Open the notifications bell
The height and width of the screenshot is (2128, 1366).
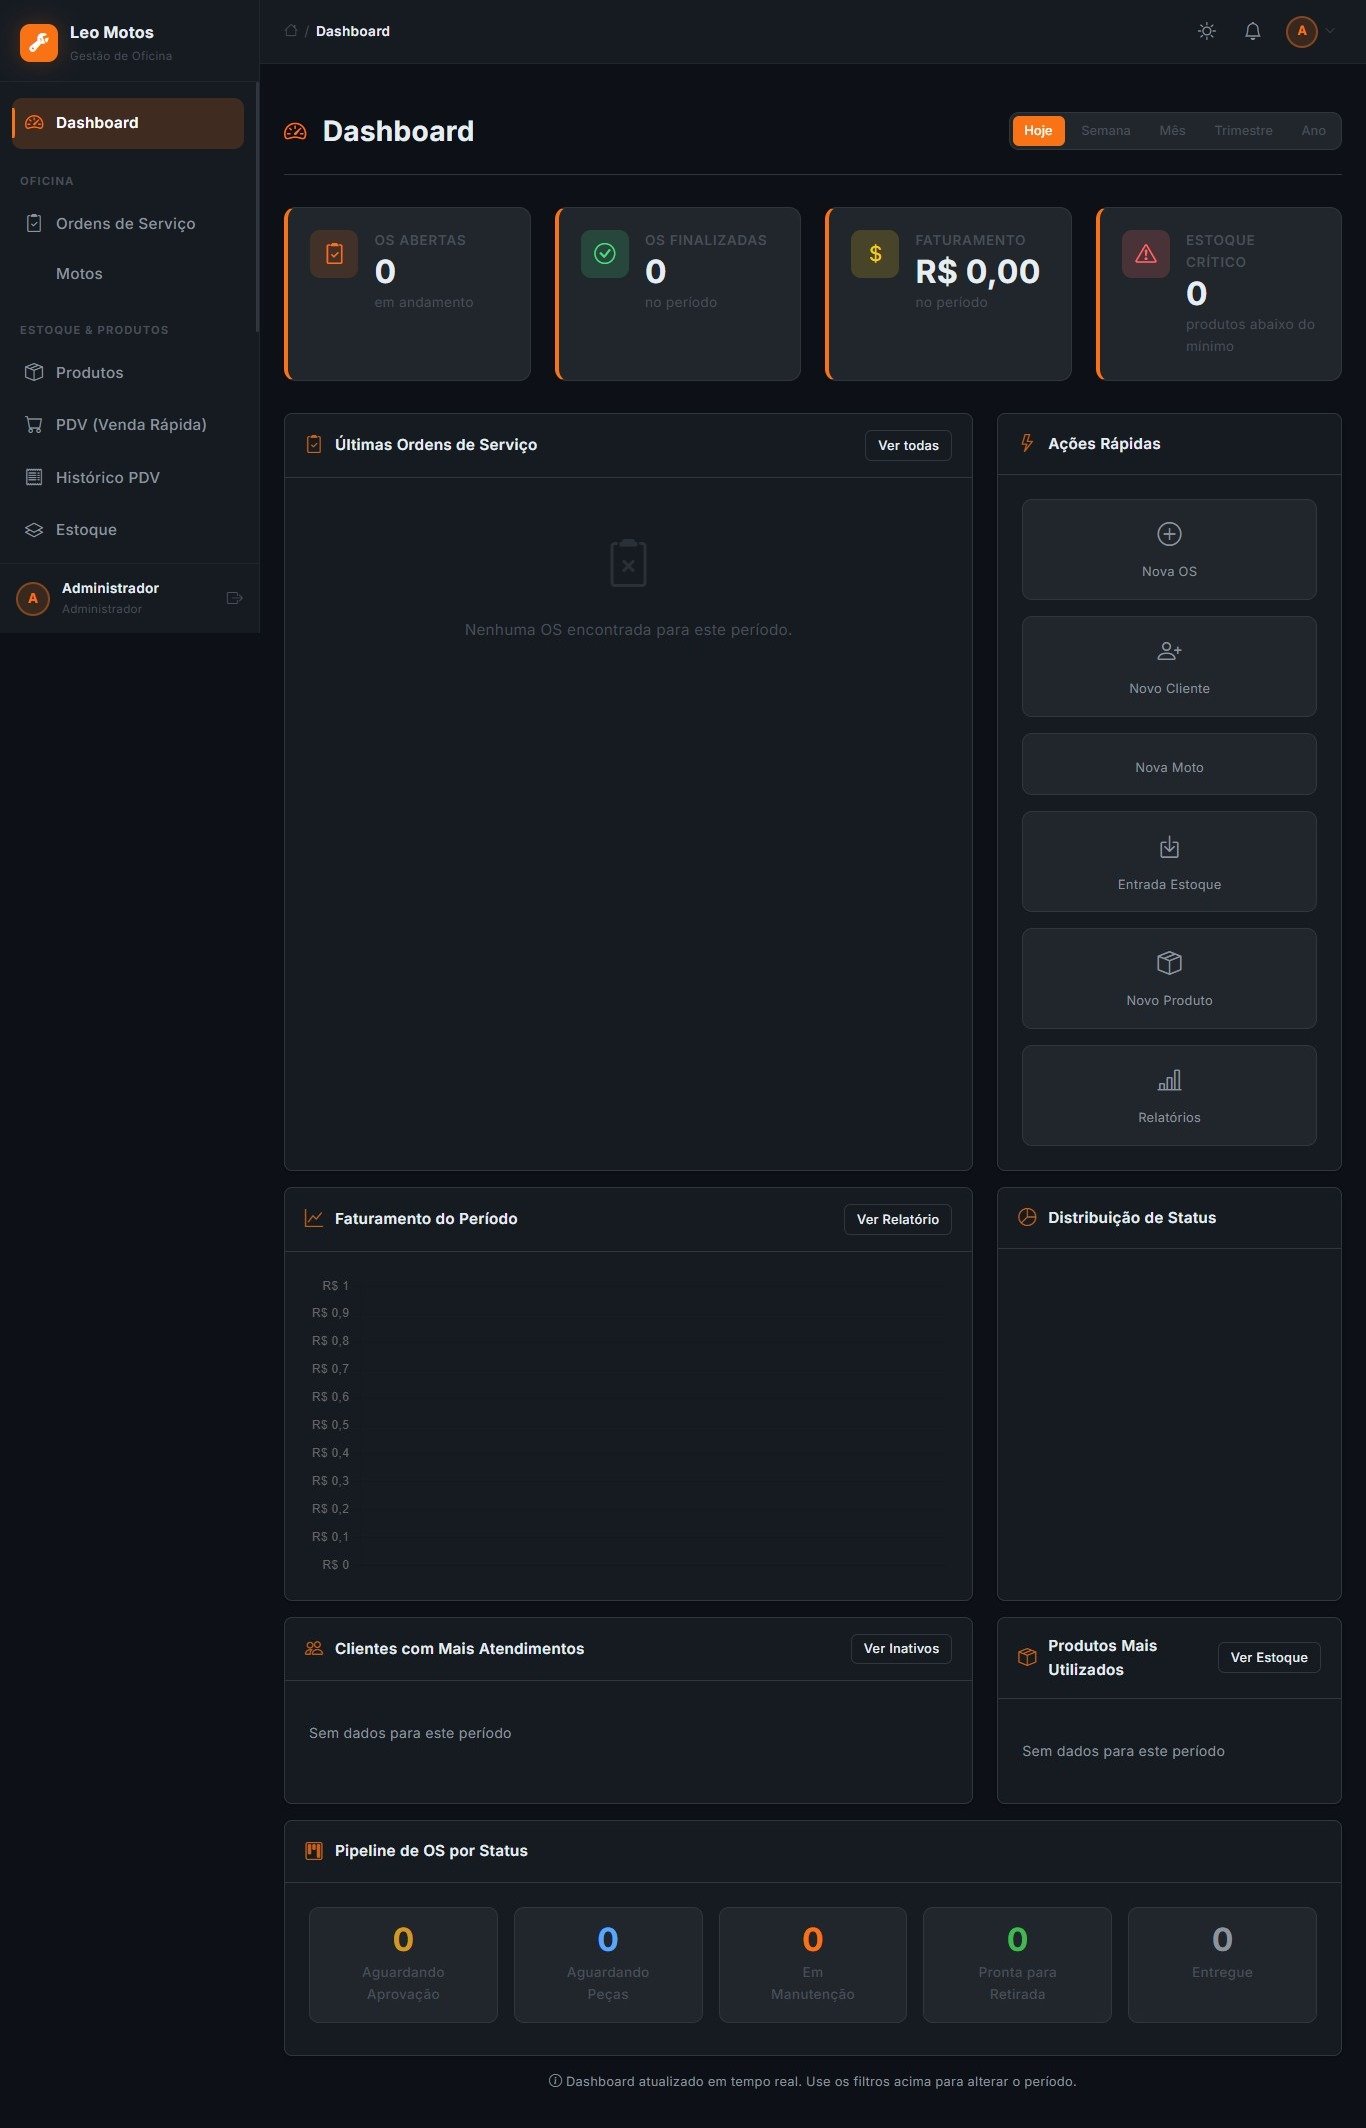1252,31
